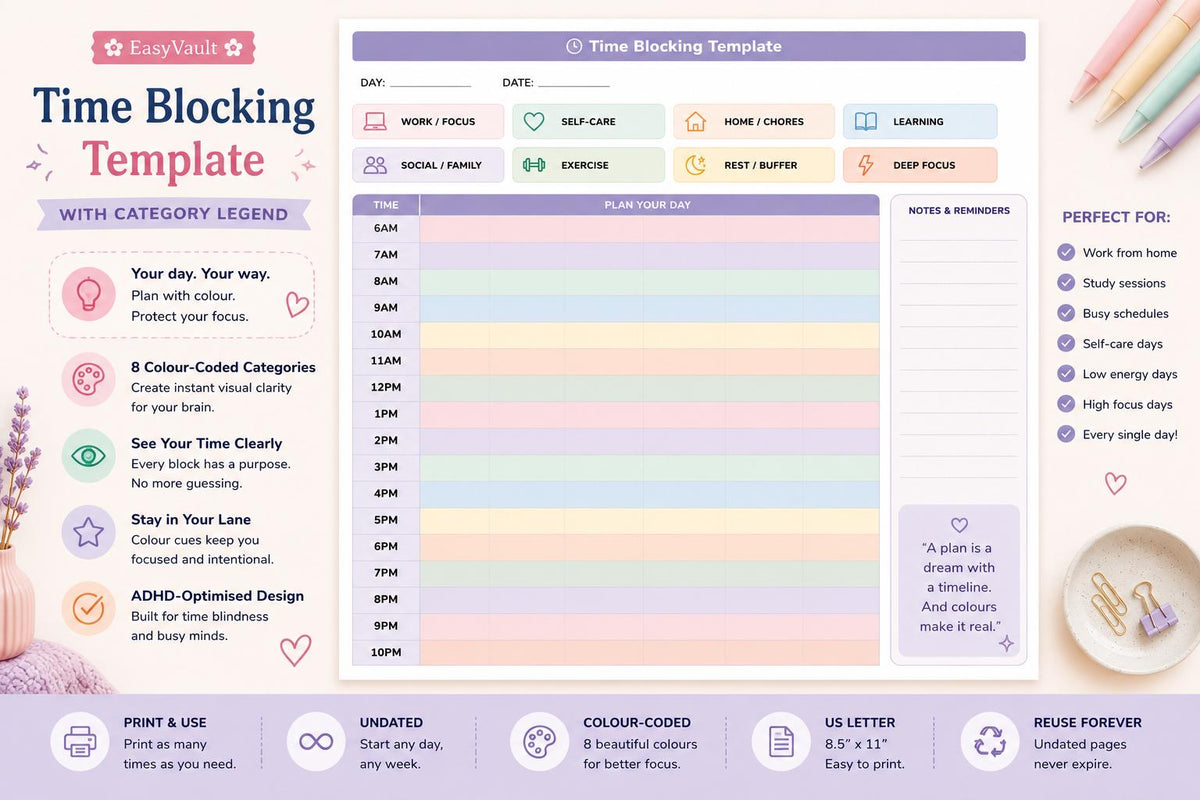Click the open book Learning icon

pos(865,122)
